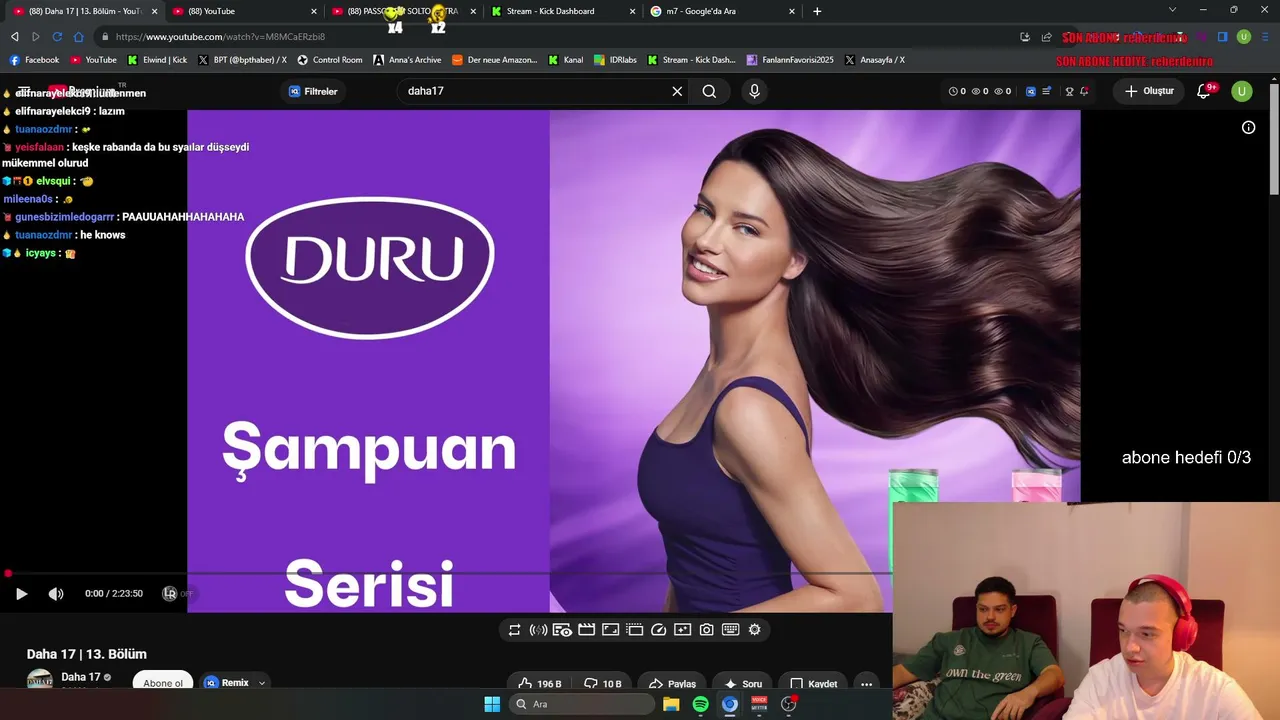
Task: Switch to the m7 - Google'da Ara tab
Action: tap(720, 11)
